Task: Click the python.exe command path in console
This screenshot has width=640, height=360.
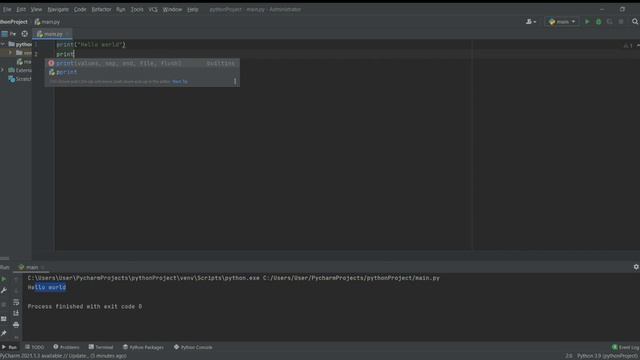Action: point(144,278)
